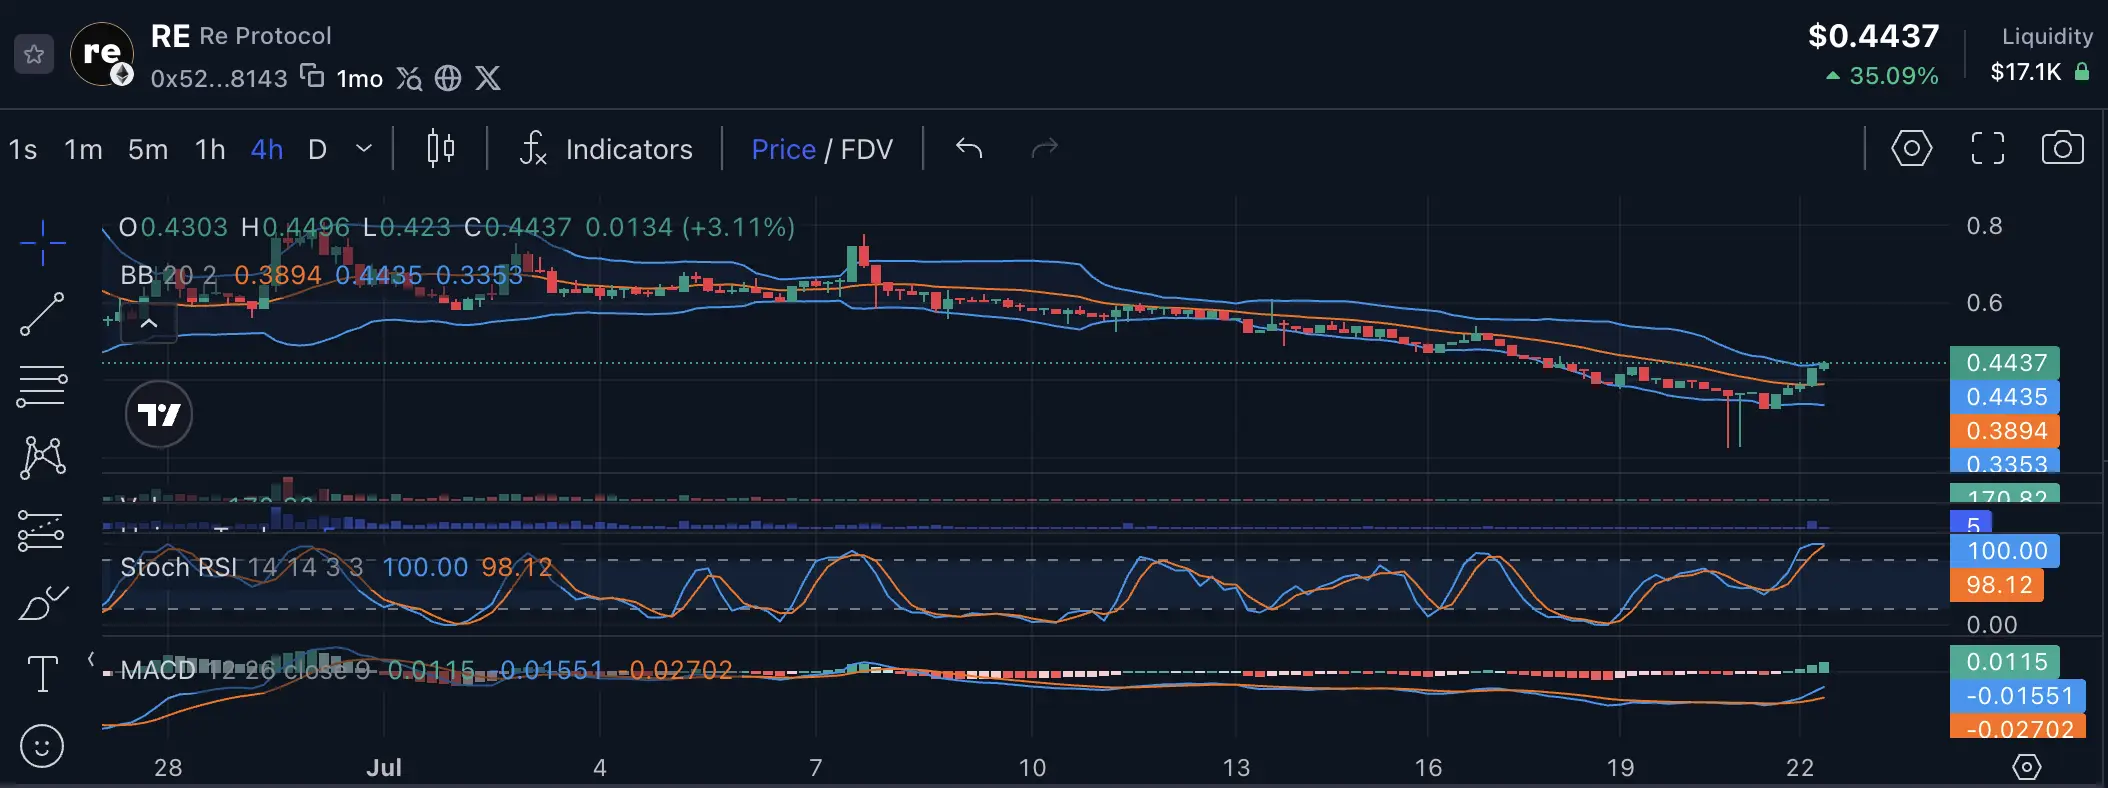Screen dimensions: 2108x788
Task: Click the orange BB basis label 0.3894
Action: coord(2004,431)
